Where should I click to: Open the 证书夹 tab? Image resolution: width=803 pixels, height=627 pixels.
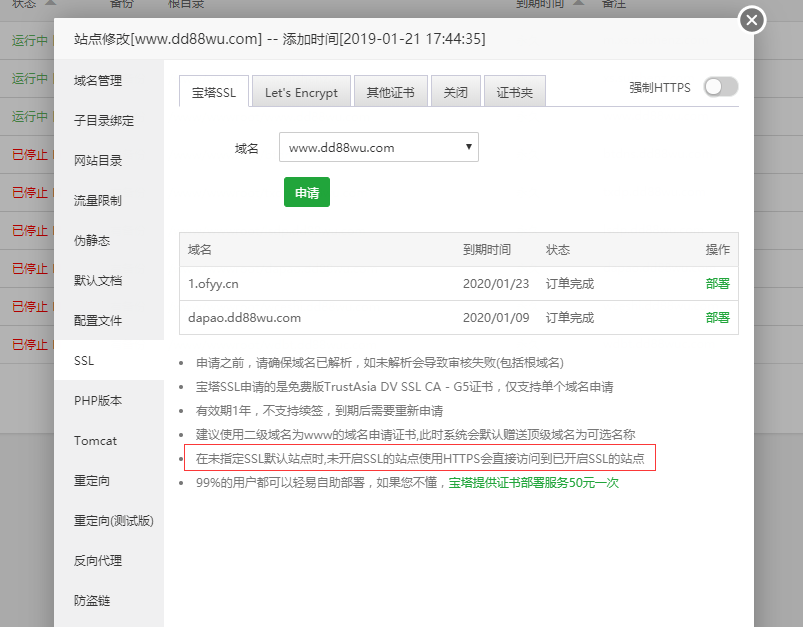(x=515, y=92)
